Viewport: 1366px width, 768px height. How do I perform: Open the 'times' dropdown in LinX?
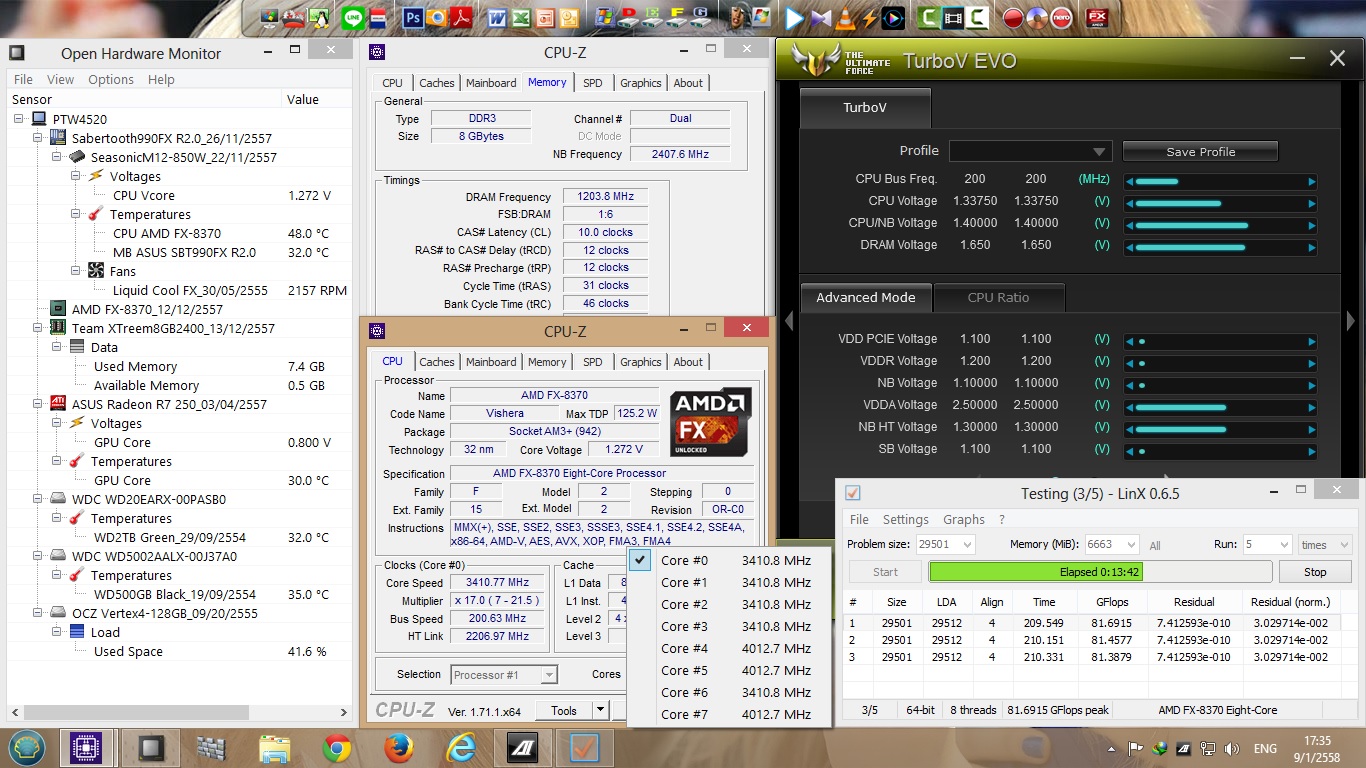pyautogui.click(x=1324, y=545)
